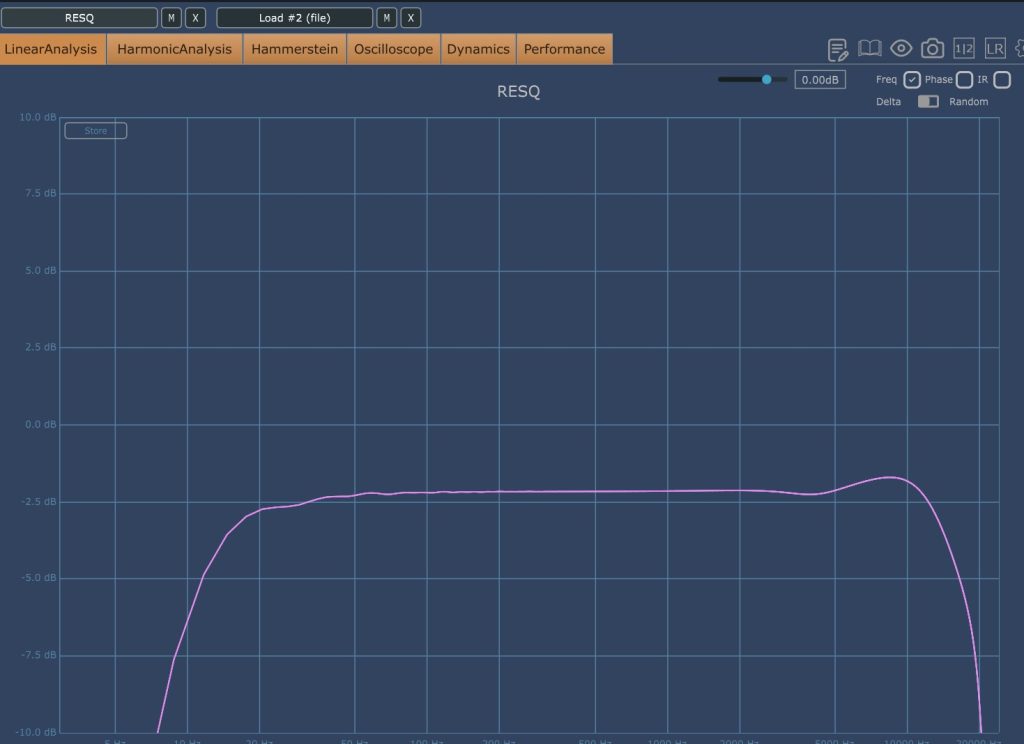The image size is (1024, 744).
Task: Click the 1|2 channel compare icon
Action: click(x=964, y=49)
